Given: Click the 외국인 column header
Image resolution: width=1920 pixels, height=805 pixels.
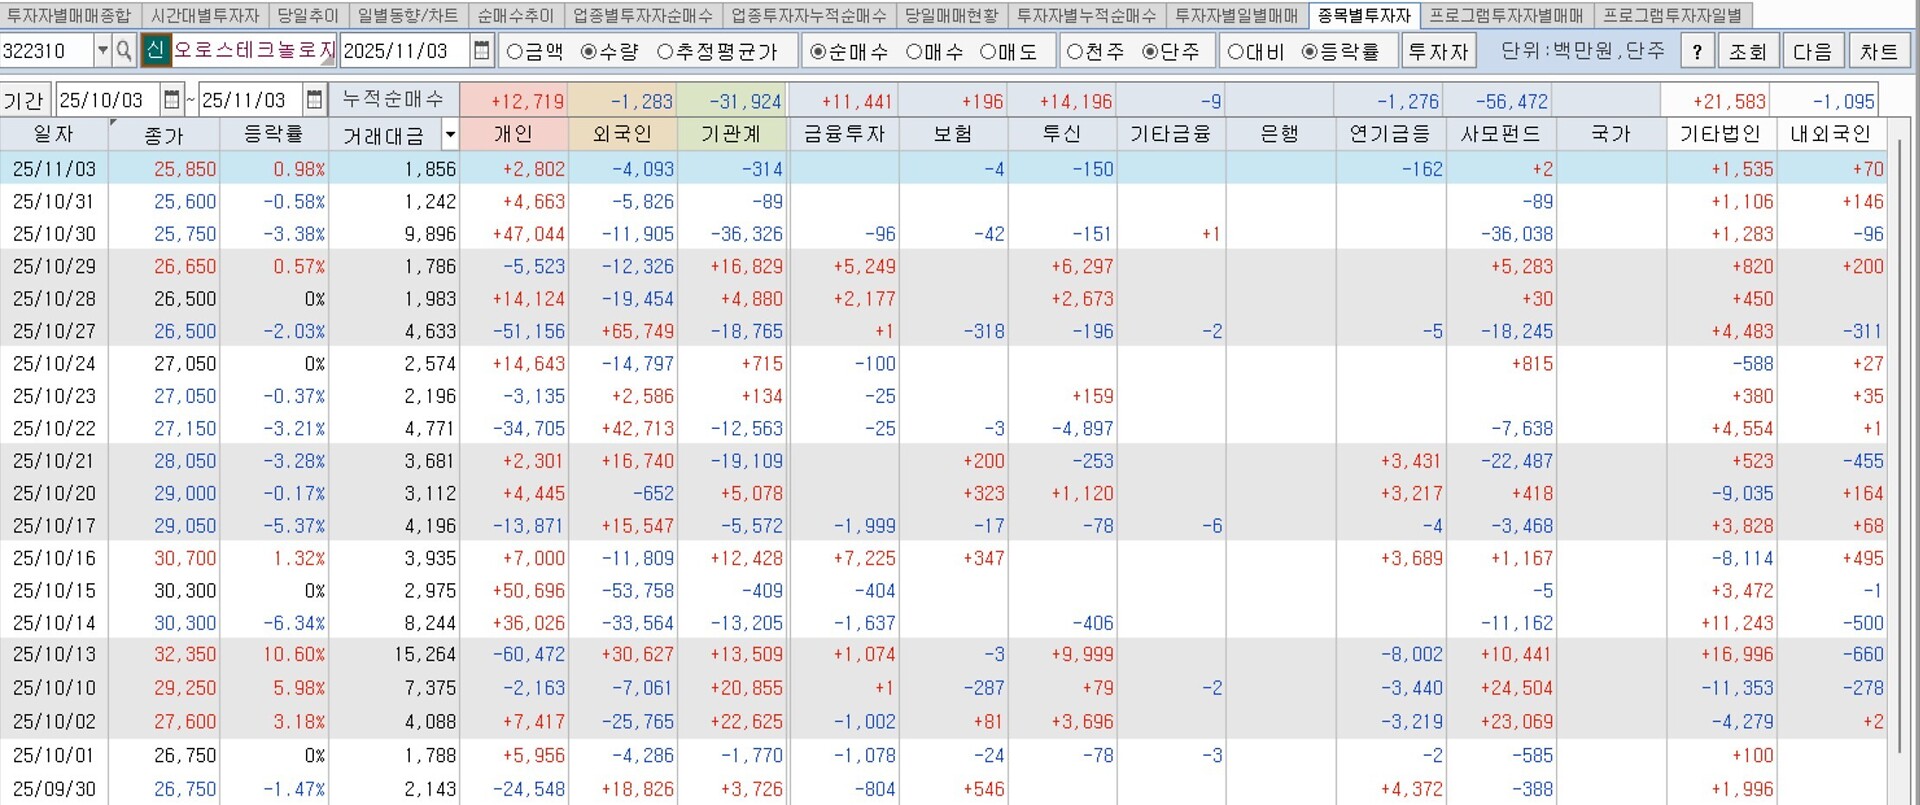Looking at the screenshot, I should (x=622, y=134).
